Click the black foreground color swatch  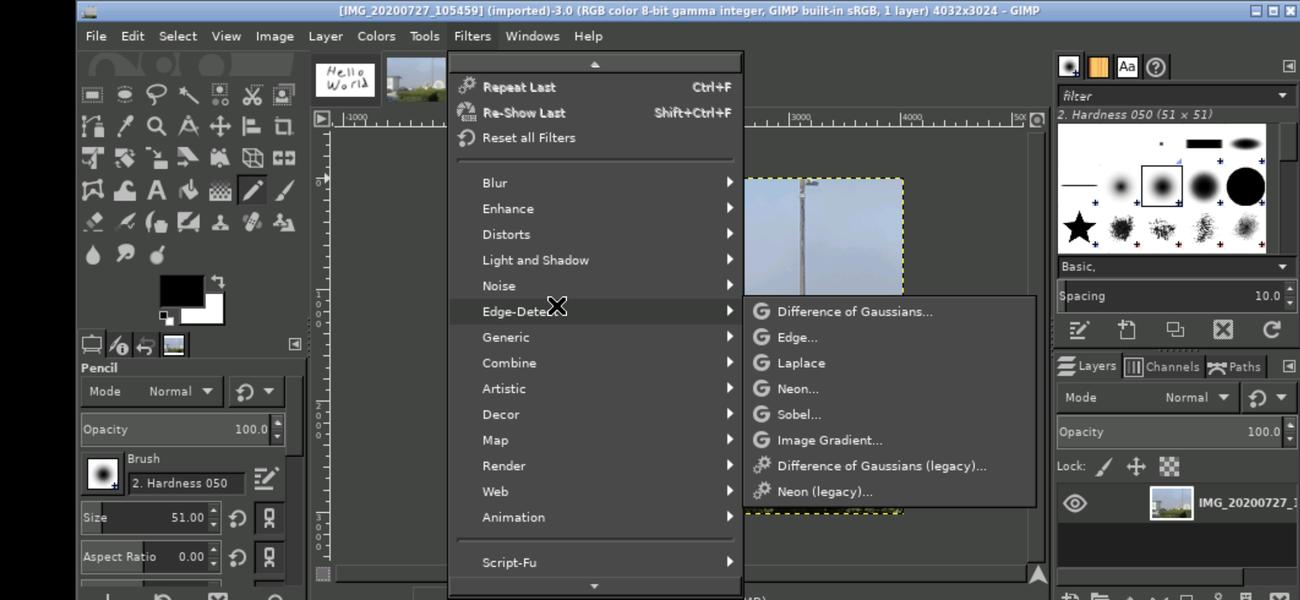pyautogui.click(x=180, y=291)
